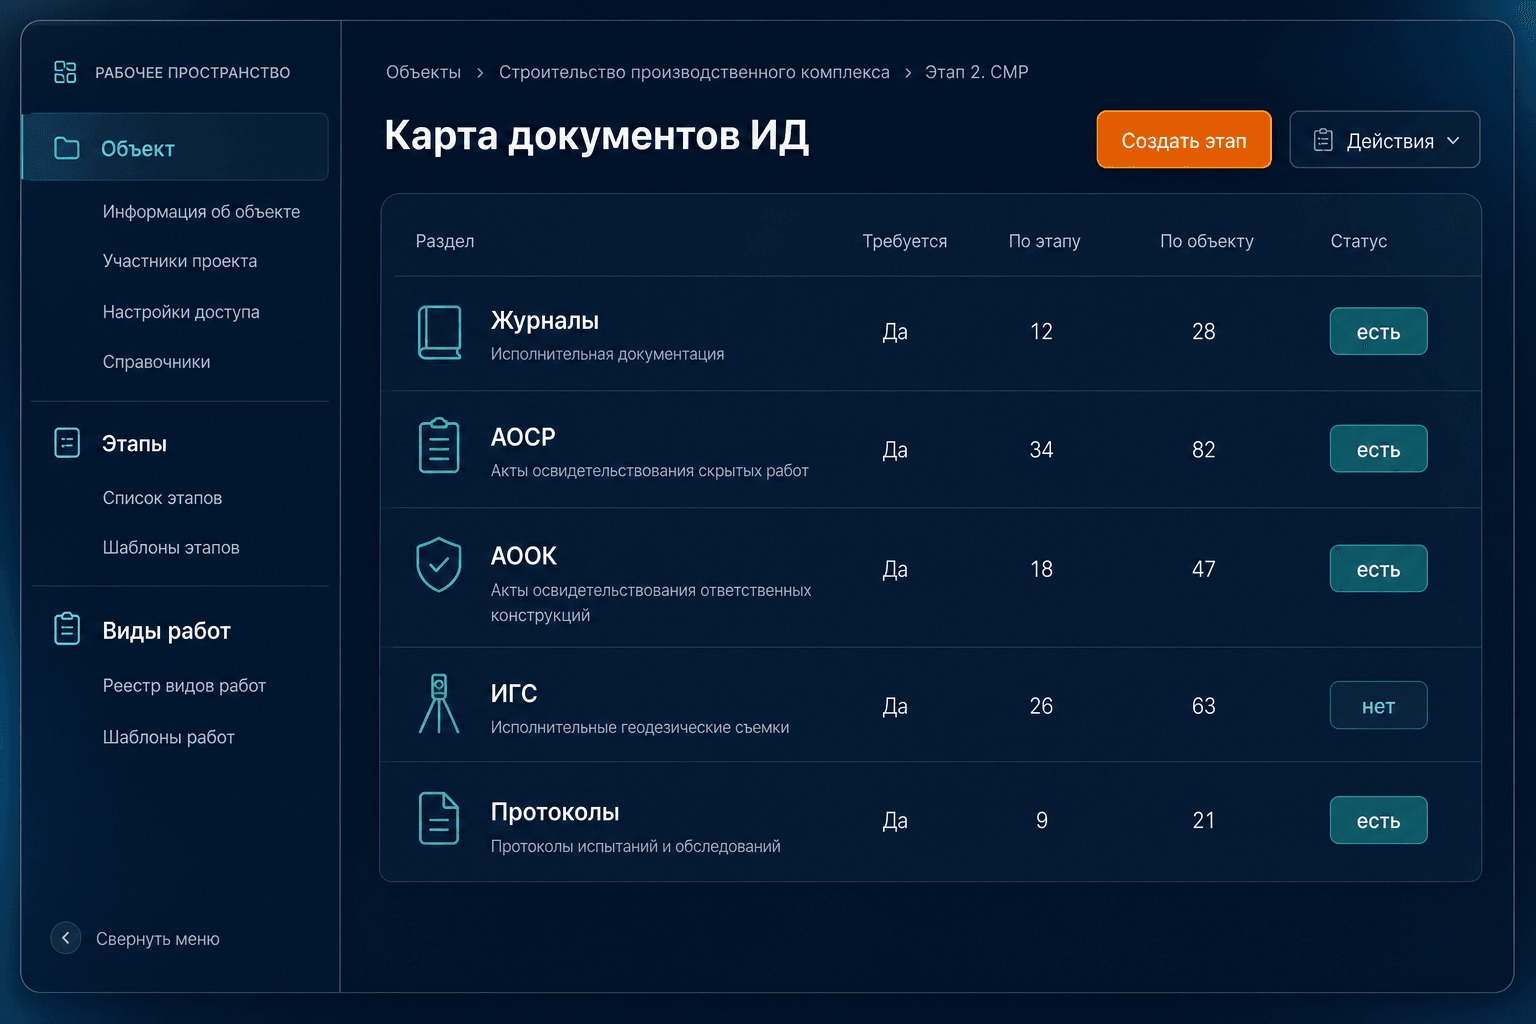
Task: Click нет status in ИГС row
Action: point(1378,706)
